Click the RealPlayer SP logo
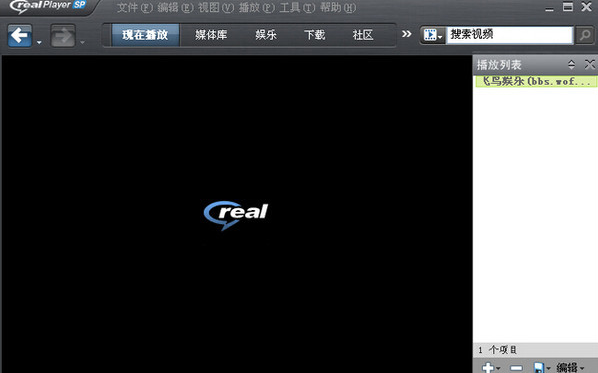Viewport: 598px width, 373px height. tap(48, 6)
